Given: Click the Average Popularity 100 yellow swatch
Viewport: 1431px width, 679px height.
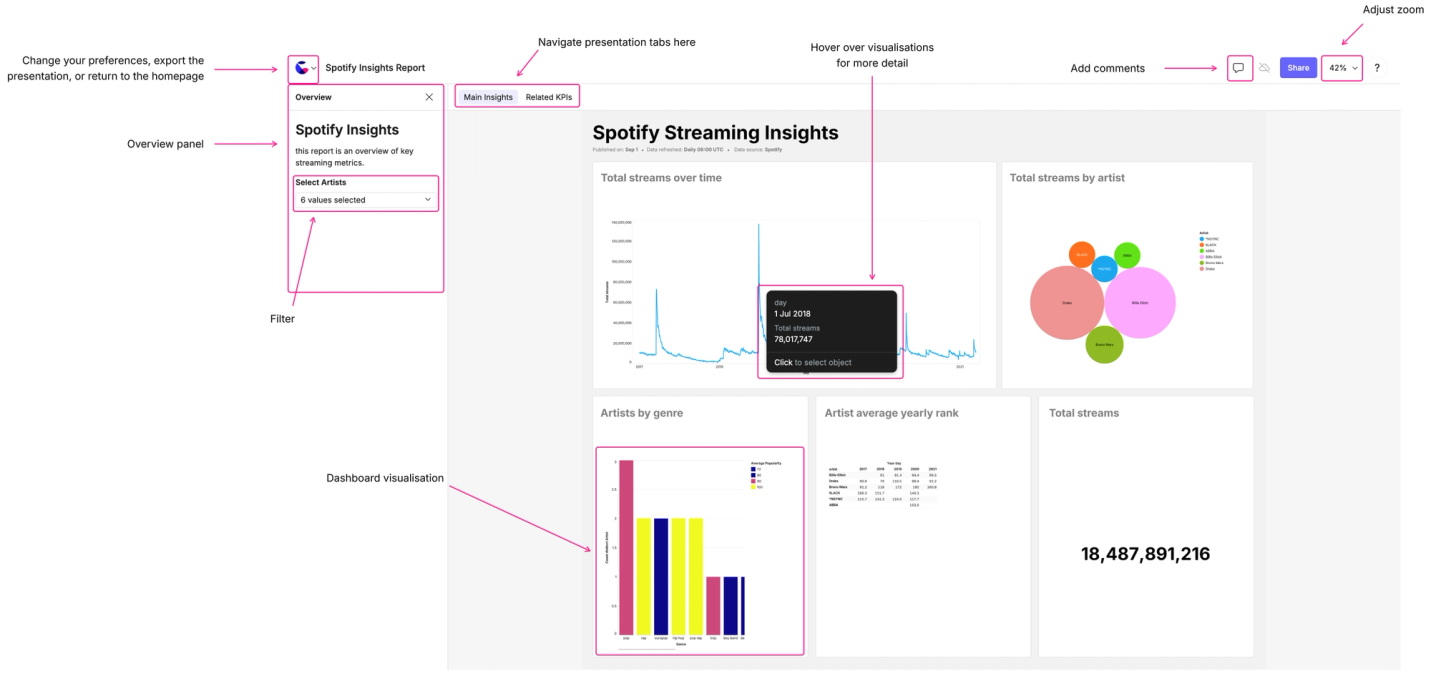Looking at the screenshot, I should 753,487.
